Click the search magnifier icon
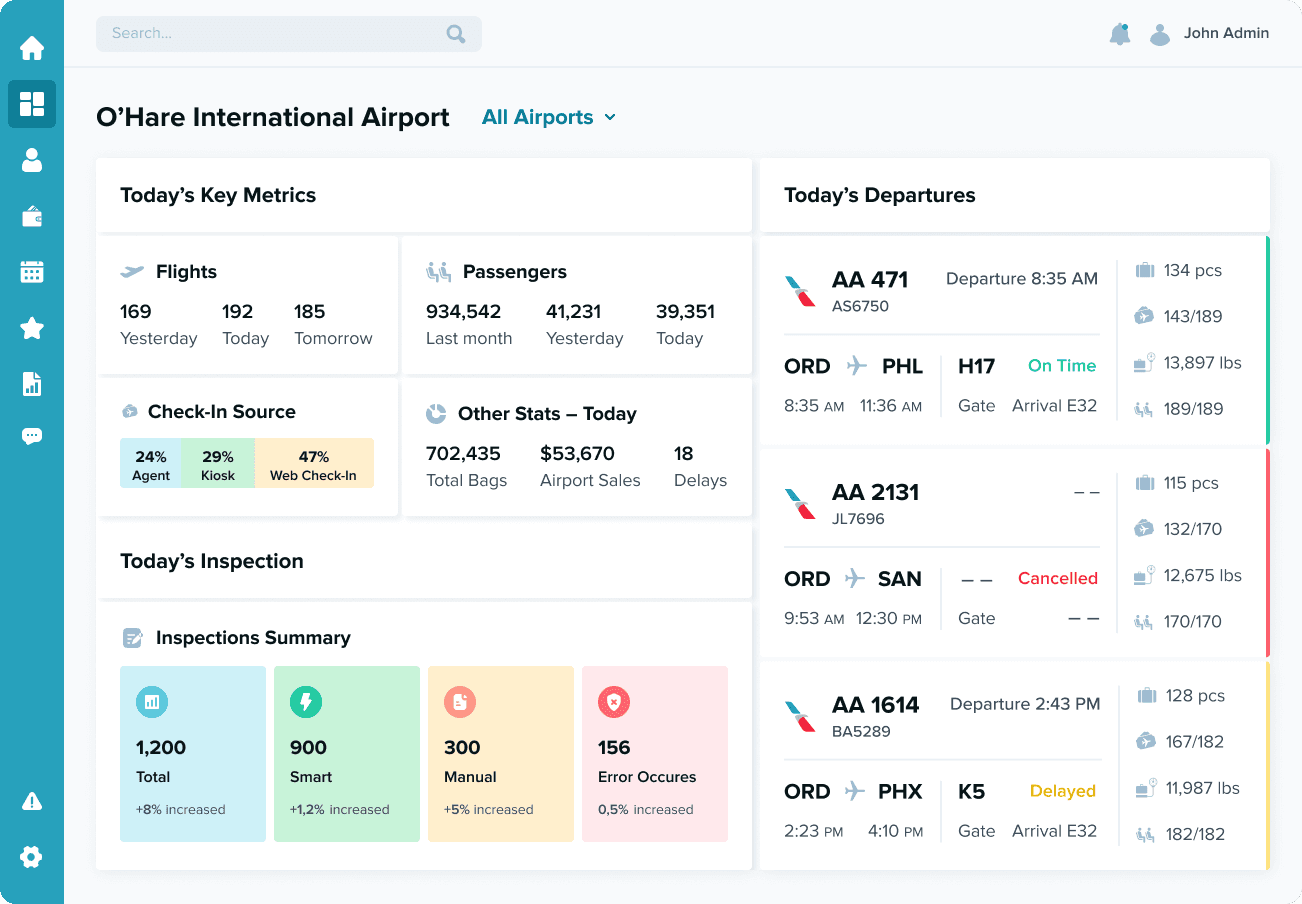1302x904 pixels. (x=456, y=33)
